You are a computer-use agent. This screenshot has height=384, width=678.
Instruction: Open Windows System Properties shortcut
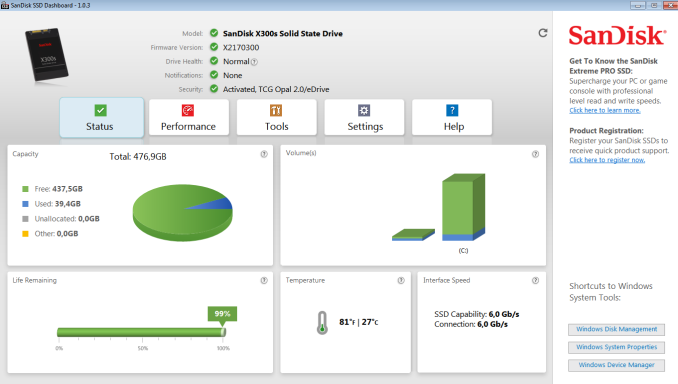click(x=617, y=347)
